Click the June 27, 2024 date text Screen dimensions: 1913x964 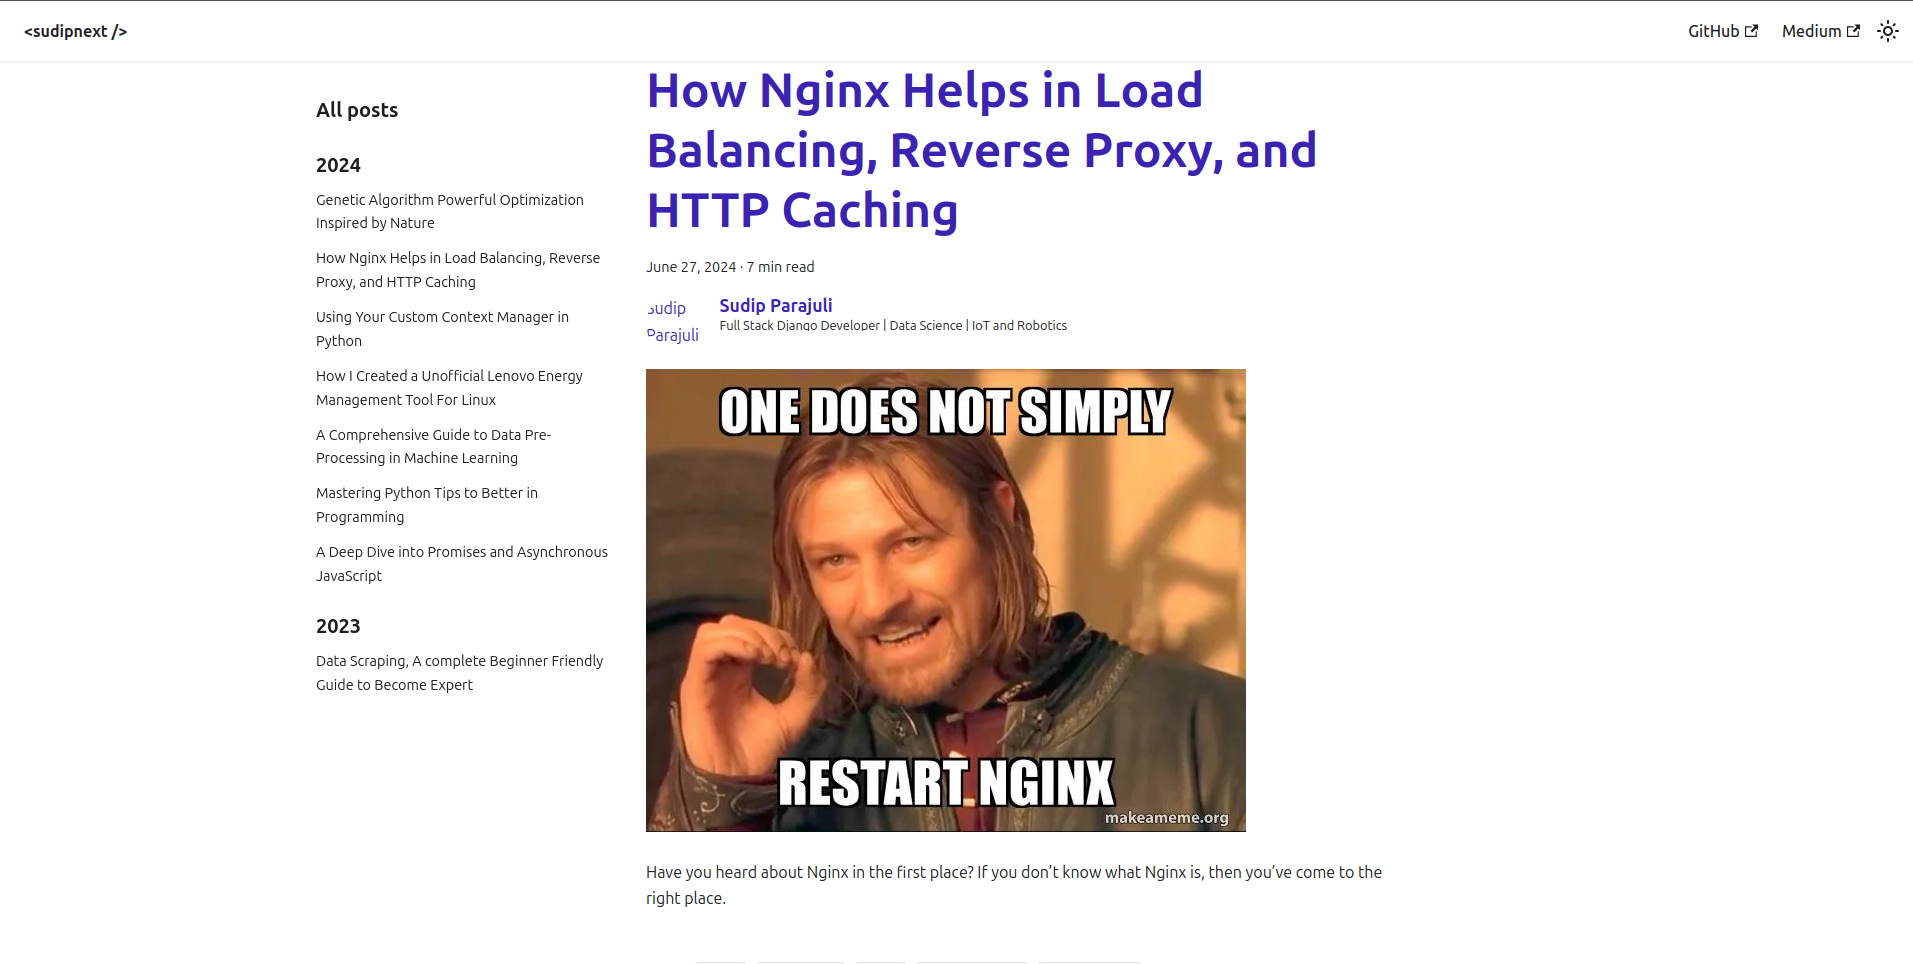coord(691,267)
